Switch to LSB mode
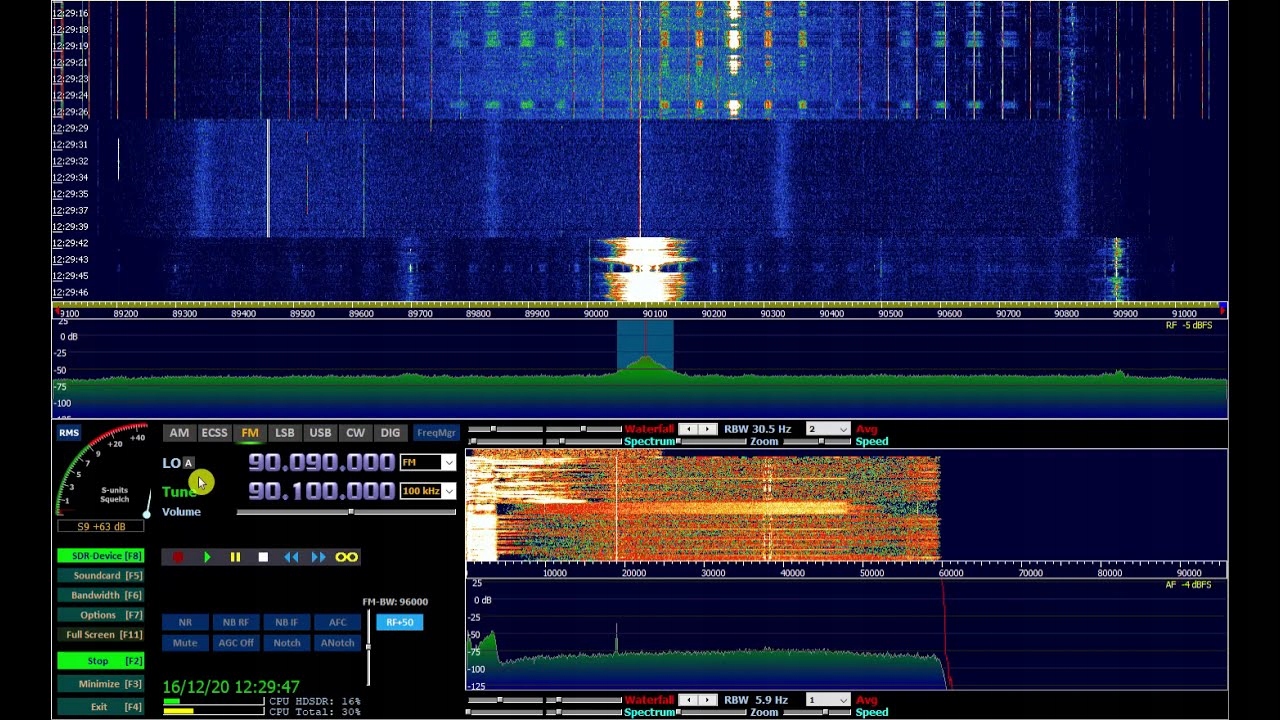This screenshot has width=1280, height=720. pos(285,433)
